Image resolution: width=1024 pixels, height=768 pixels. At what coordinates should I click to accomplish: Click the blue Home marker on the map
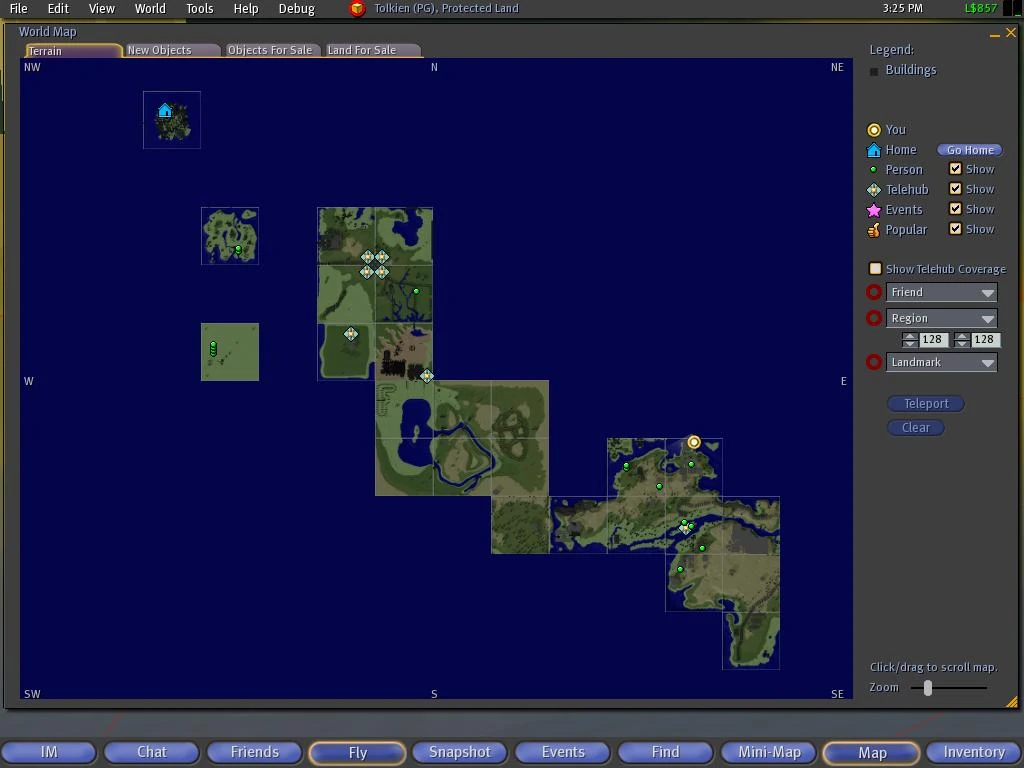coord(165,110)
